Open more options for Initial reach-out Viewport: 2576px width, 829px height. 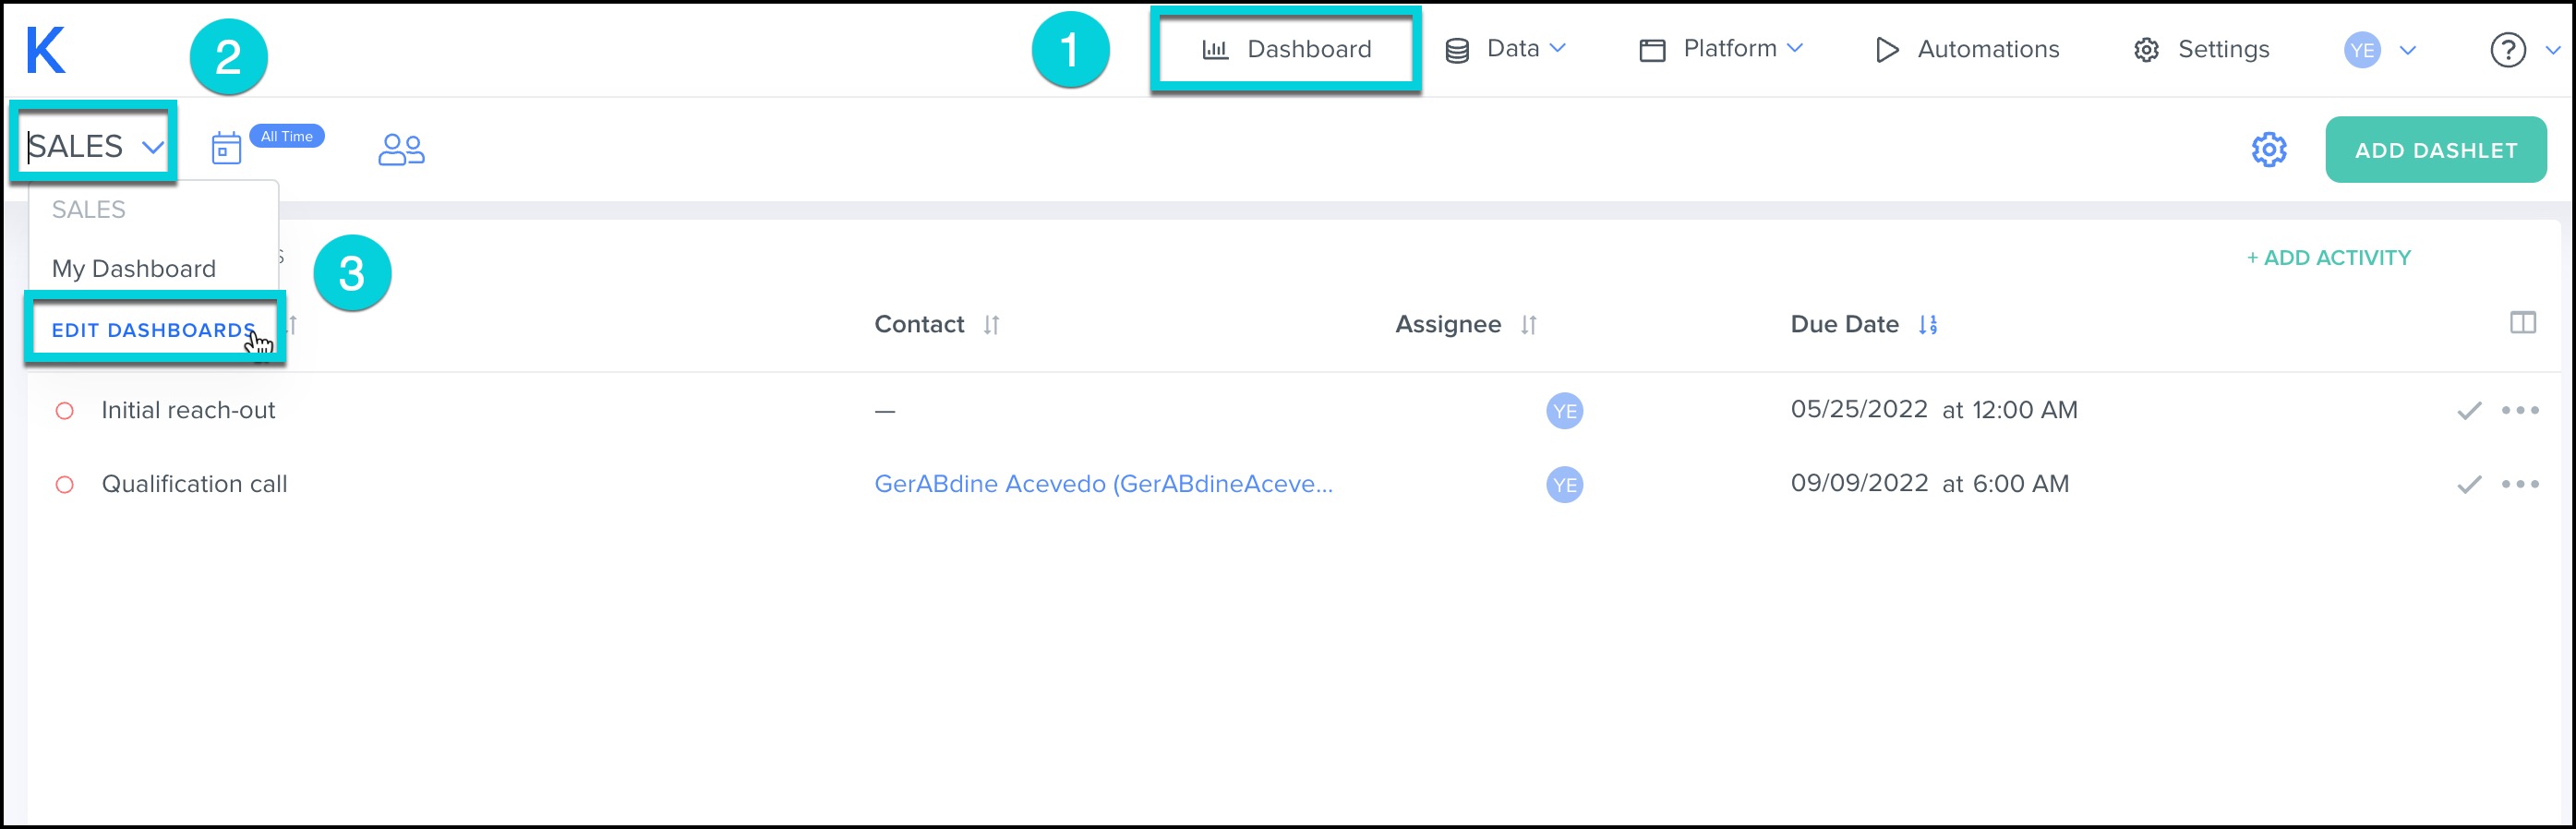pos(2519,411)
